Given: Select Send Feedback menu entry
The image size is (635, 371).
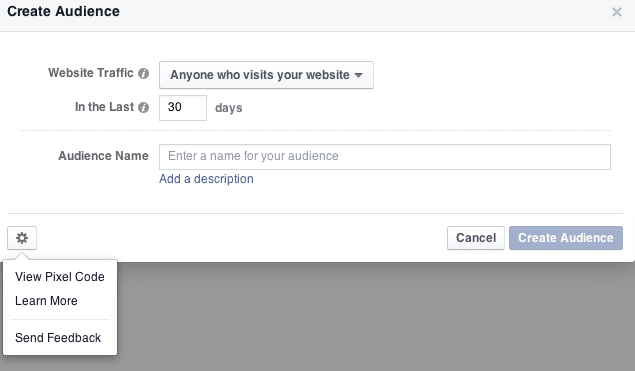Looking at the screenshot, I should [58, 338].
